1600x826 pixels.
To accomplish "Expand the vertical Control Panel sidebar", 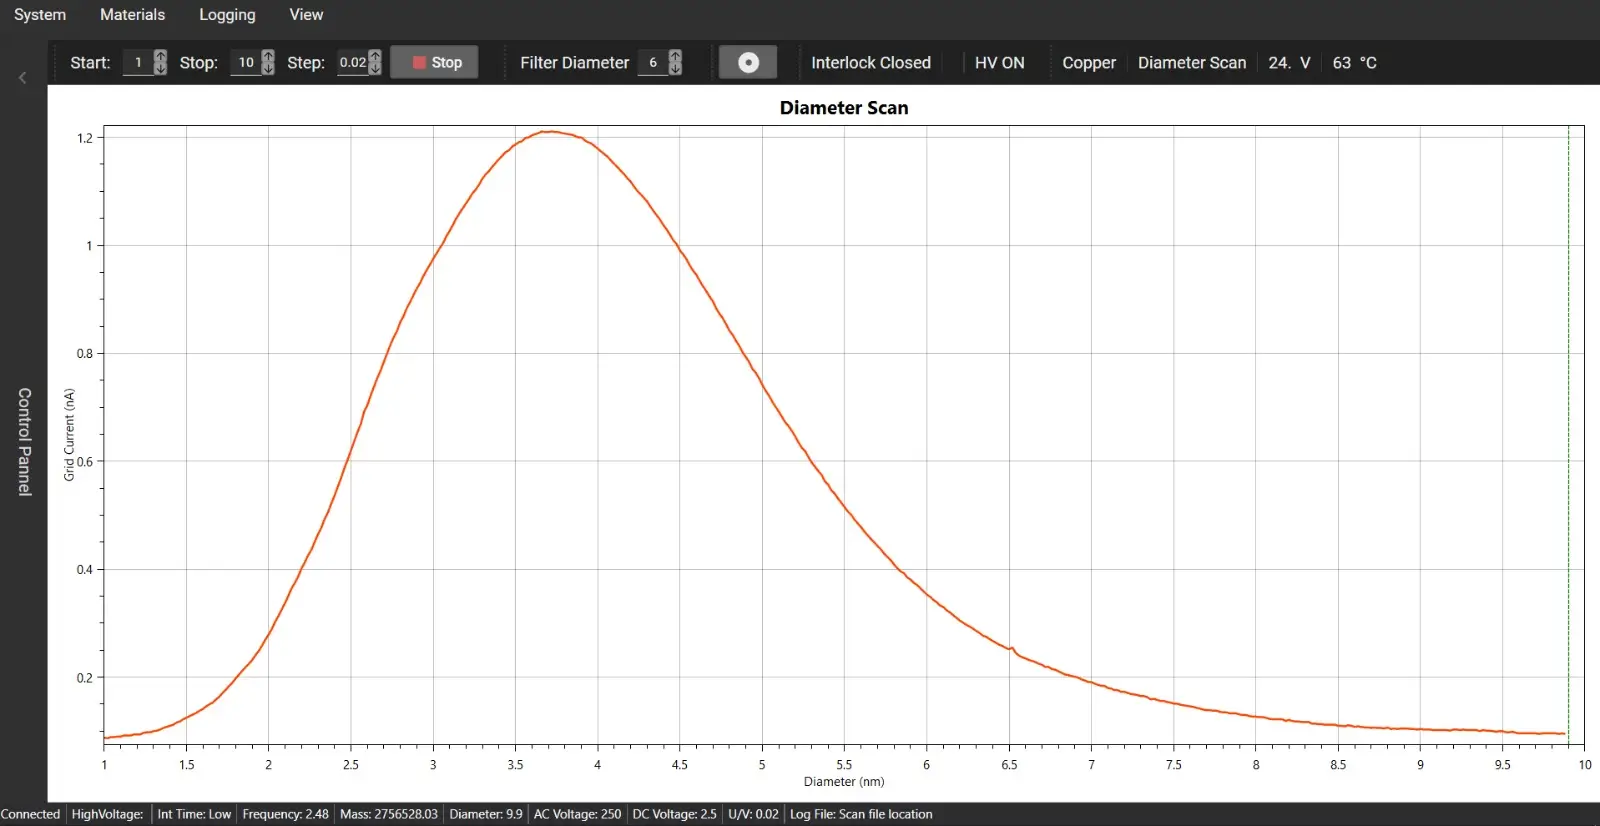I will pos(24,441).
